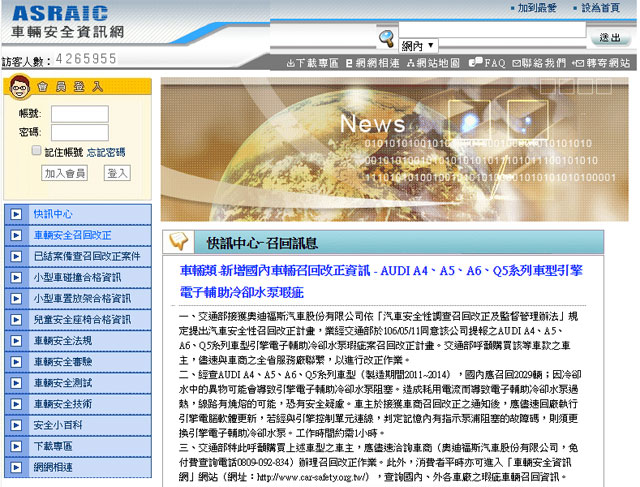The height and width of the screenshot is (487, 640).
Task: Click arrow icon beside 已結案偵查召回改正案件
Action: tap(16, 256)
